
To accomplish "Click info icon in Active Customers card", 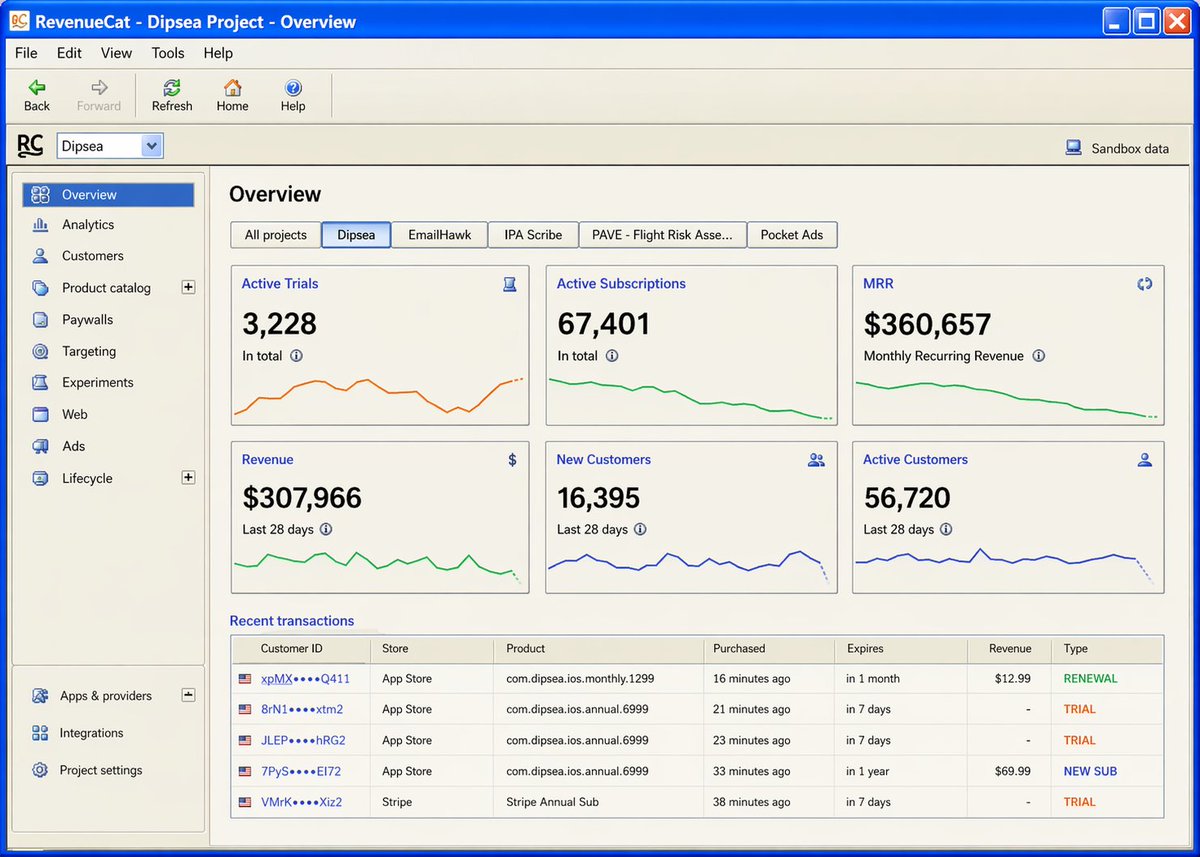I will click(946, 530).
